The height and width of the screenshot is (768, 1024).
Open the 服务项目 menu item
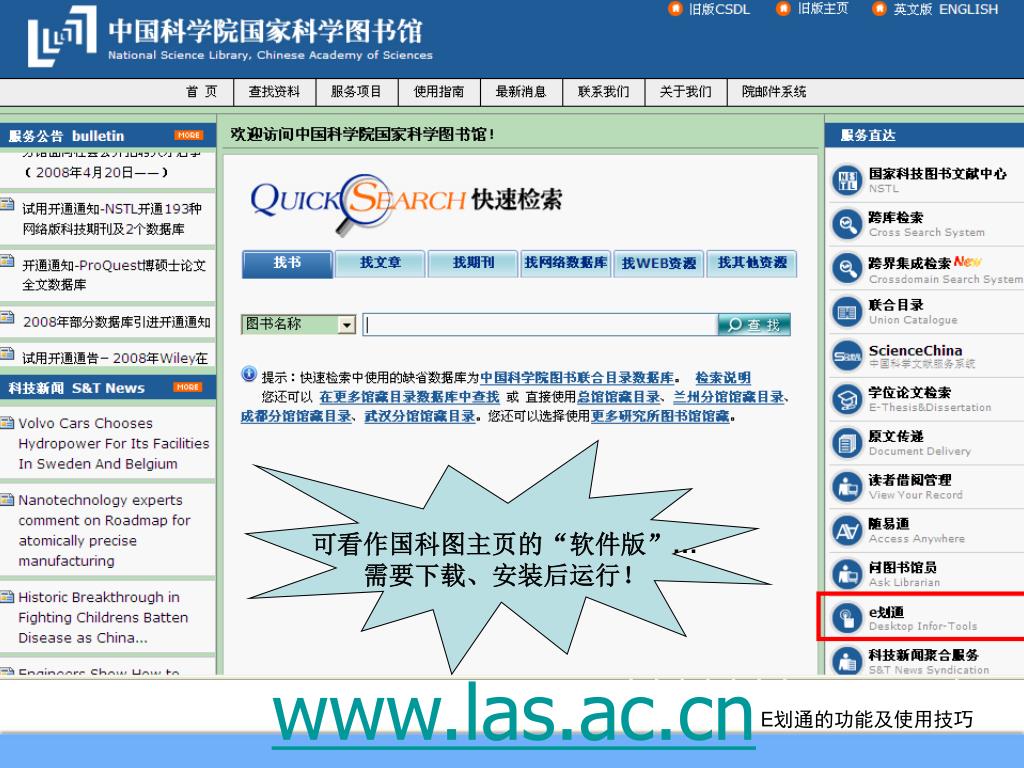pyautogui.click(x=357, y=91)
